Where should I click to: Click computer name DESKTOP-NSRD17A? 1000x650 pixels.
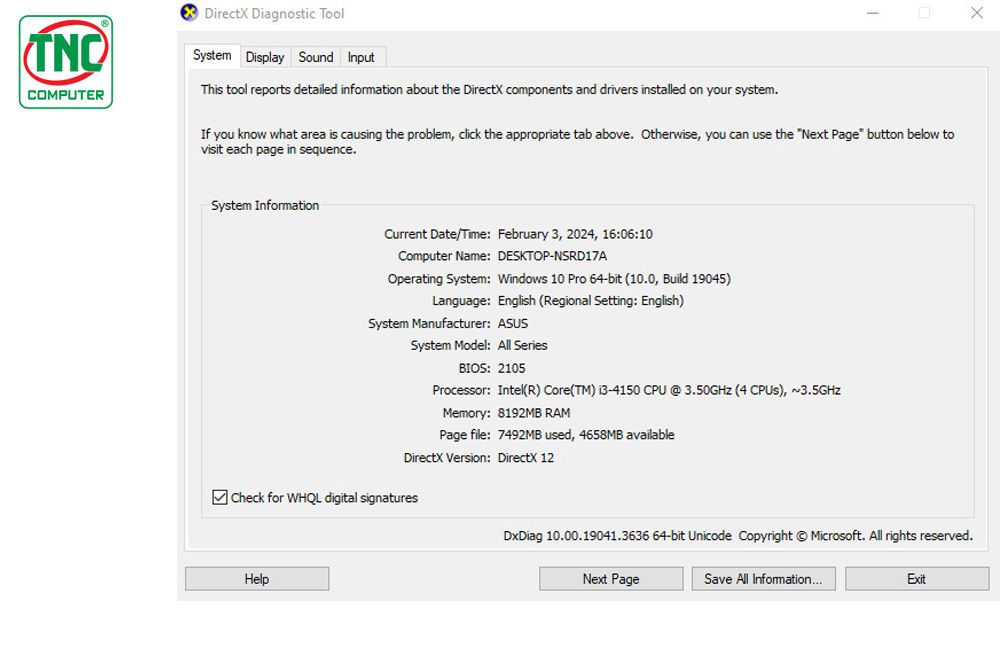coord(552,256)
